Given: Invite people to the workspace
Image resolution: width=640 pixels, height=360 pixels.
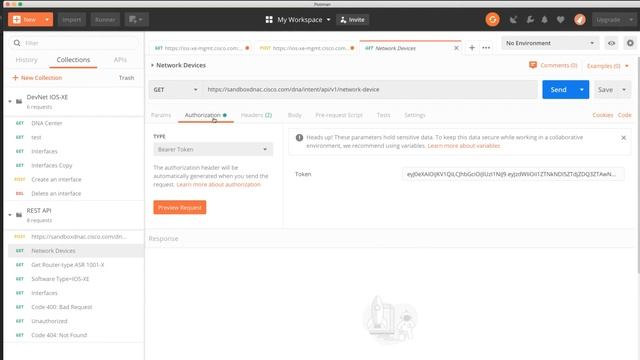Looking at the screenshot, I should point(352,20).
